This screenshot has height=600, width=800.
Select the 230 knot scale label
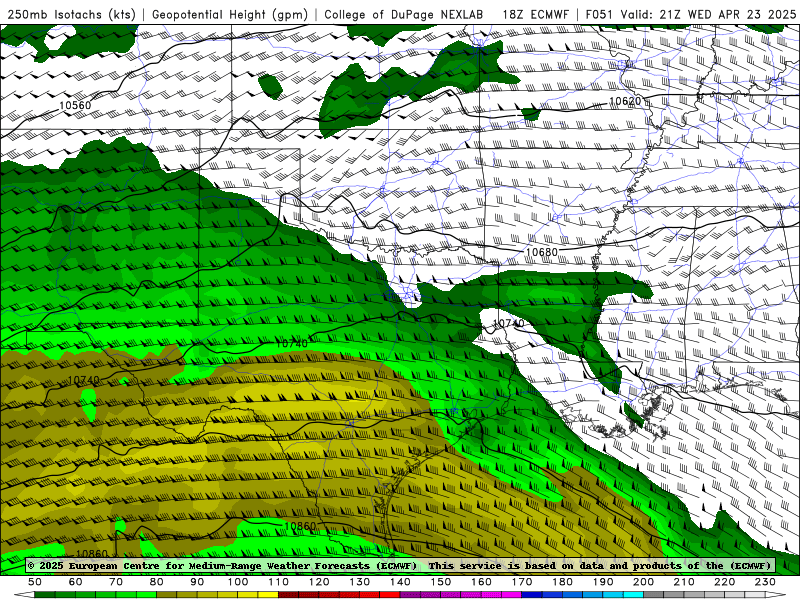pyautogui.click(x=765, y=582)
